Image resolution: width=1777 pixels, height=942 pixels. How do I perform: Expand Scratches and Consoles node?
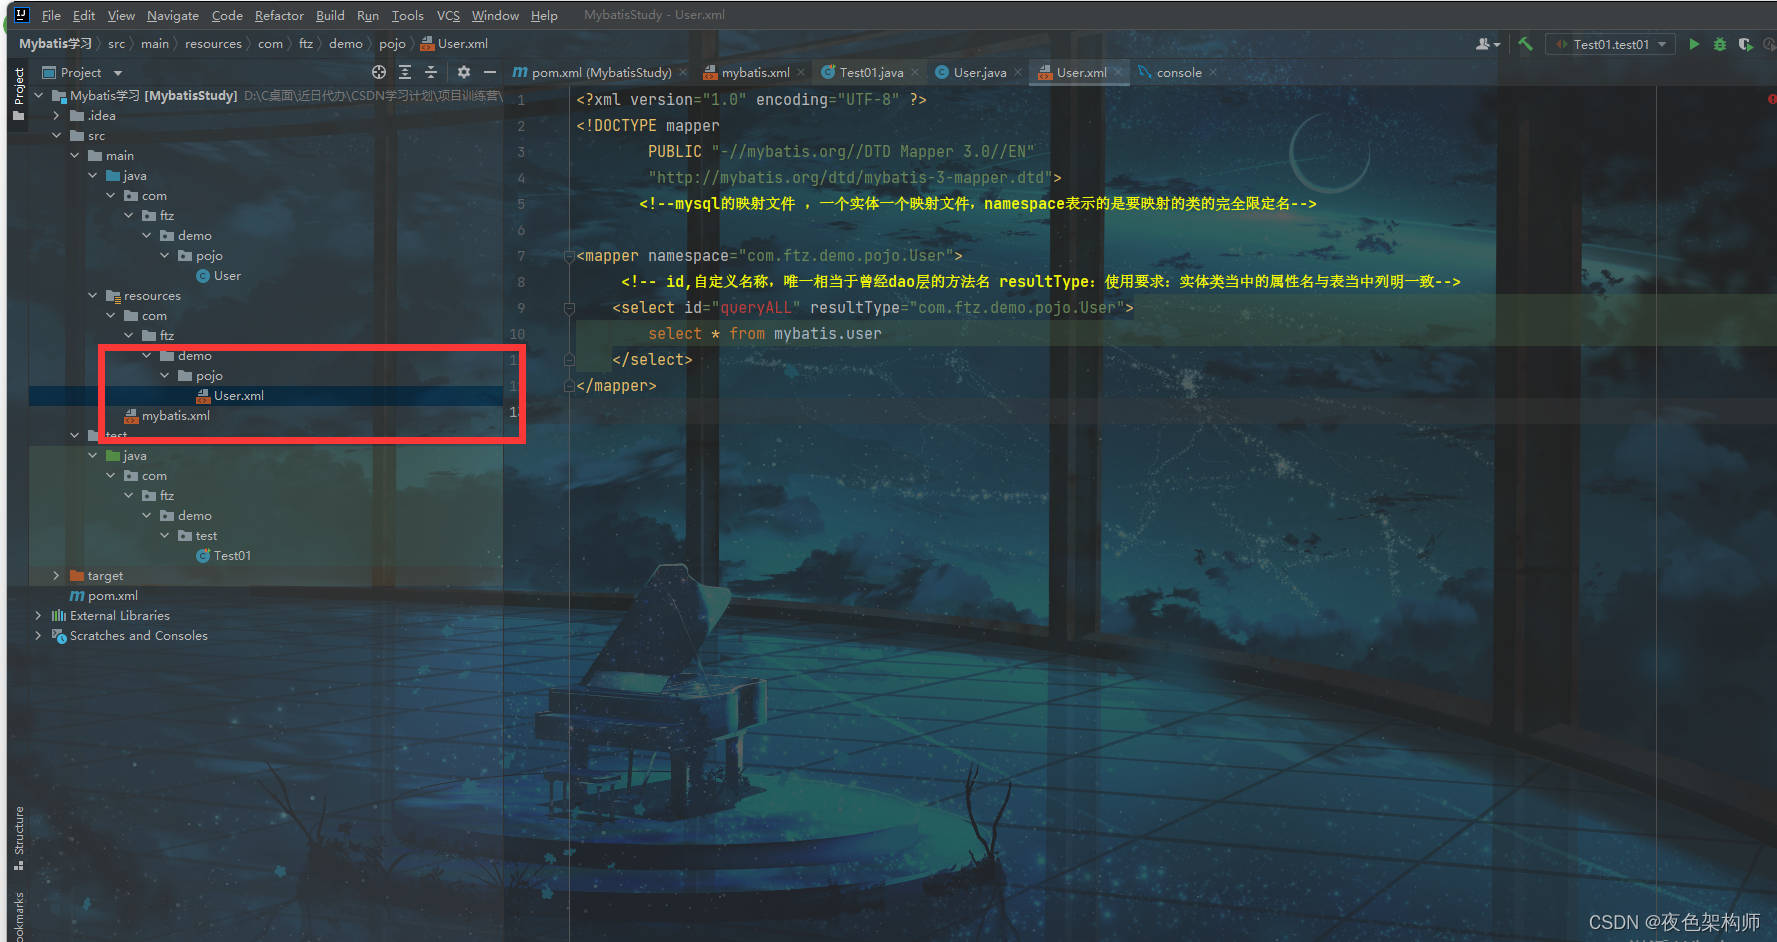39,636
